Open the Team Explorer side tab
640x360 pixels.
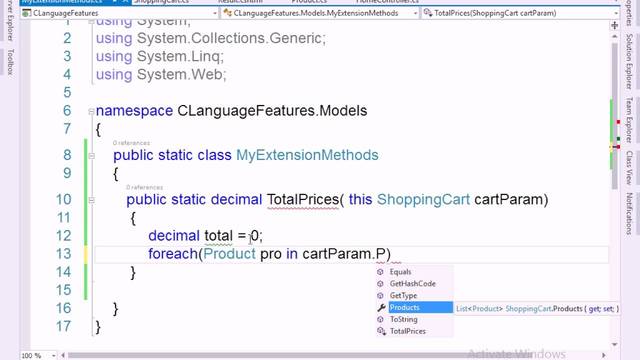click(x=629, y=120)
